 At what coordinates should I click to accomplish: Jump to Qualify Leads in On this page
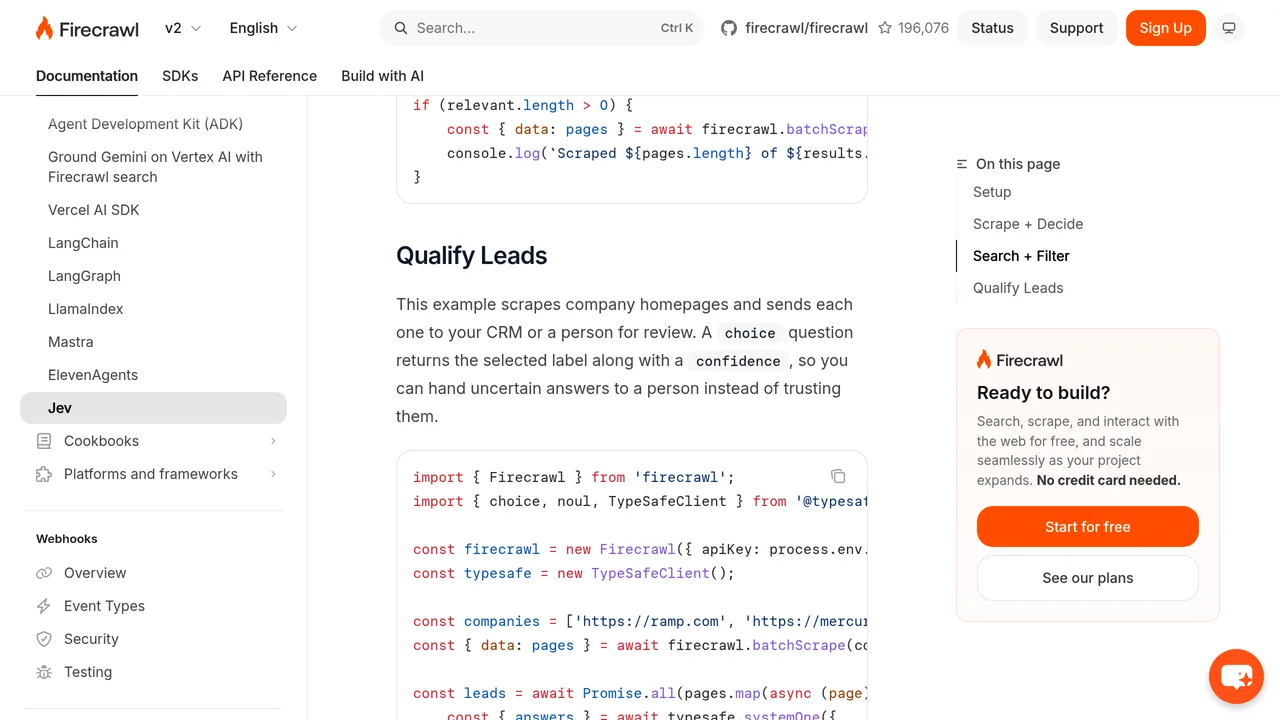[x=1018, y=288]
